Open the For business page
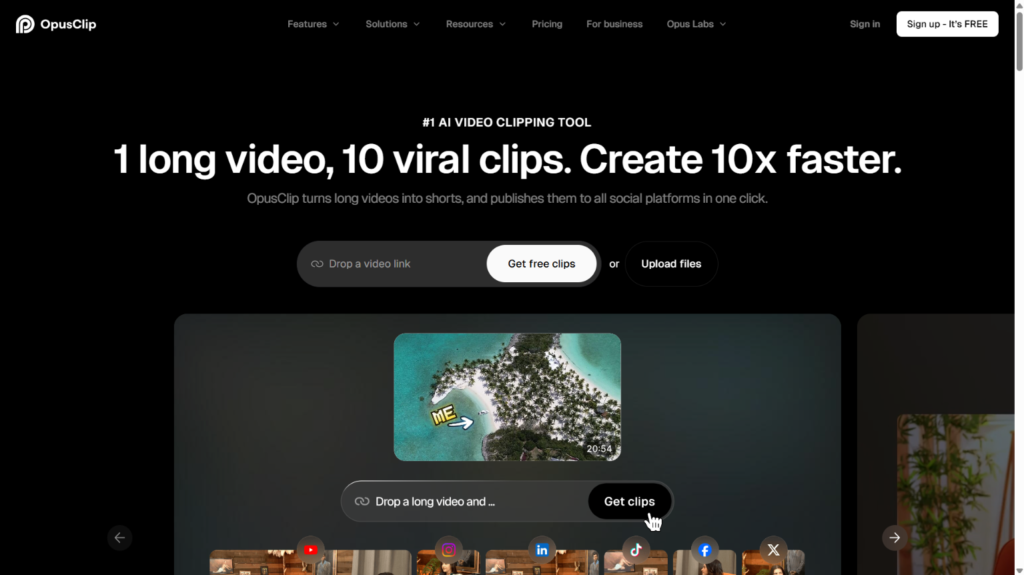Screen dimensions: 1024x575 pos(615,24)
